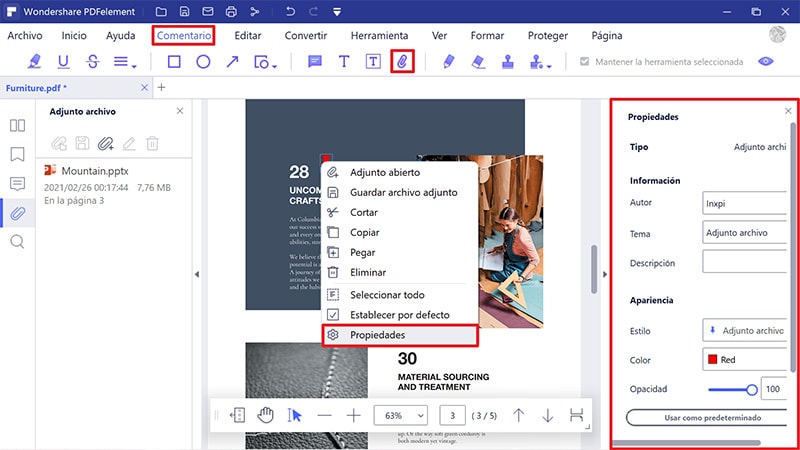Open the 63% zoom level dropdown
Image resolution: width=800 pixels, height=450 pixels.
point(400,415)
